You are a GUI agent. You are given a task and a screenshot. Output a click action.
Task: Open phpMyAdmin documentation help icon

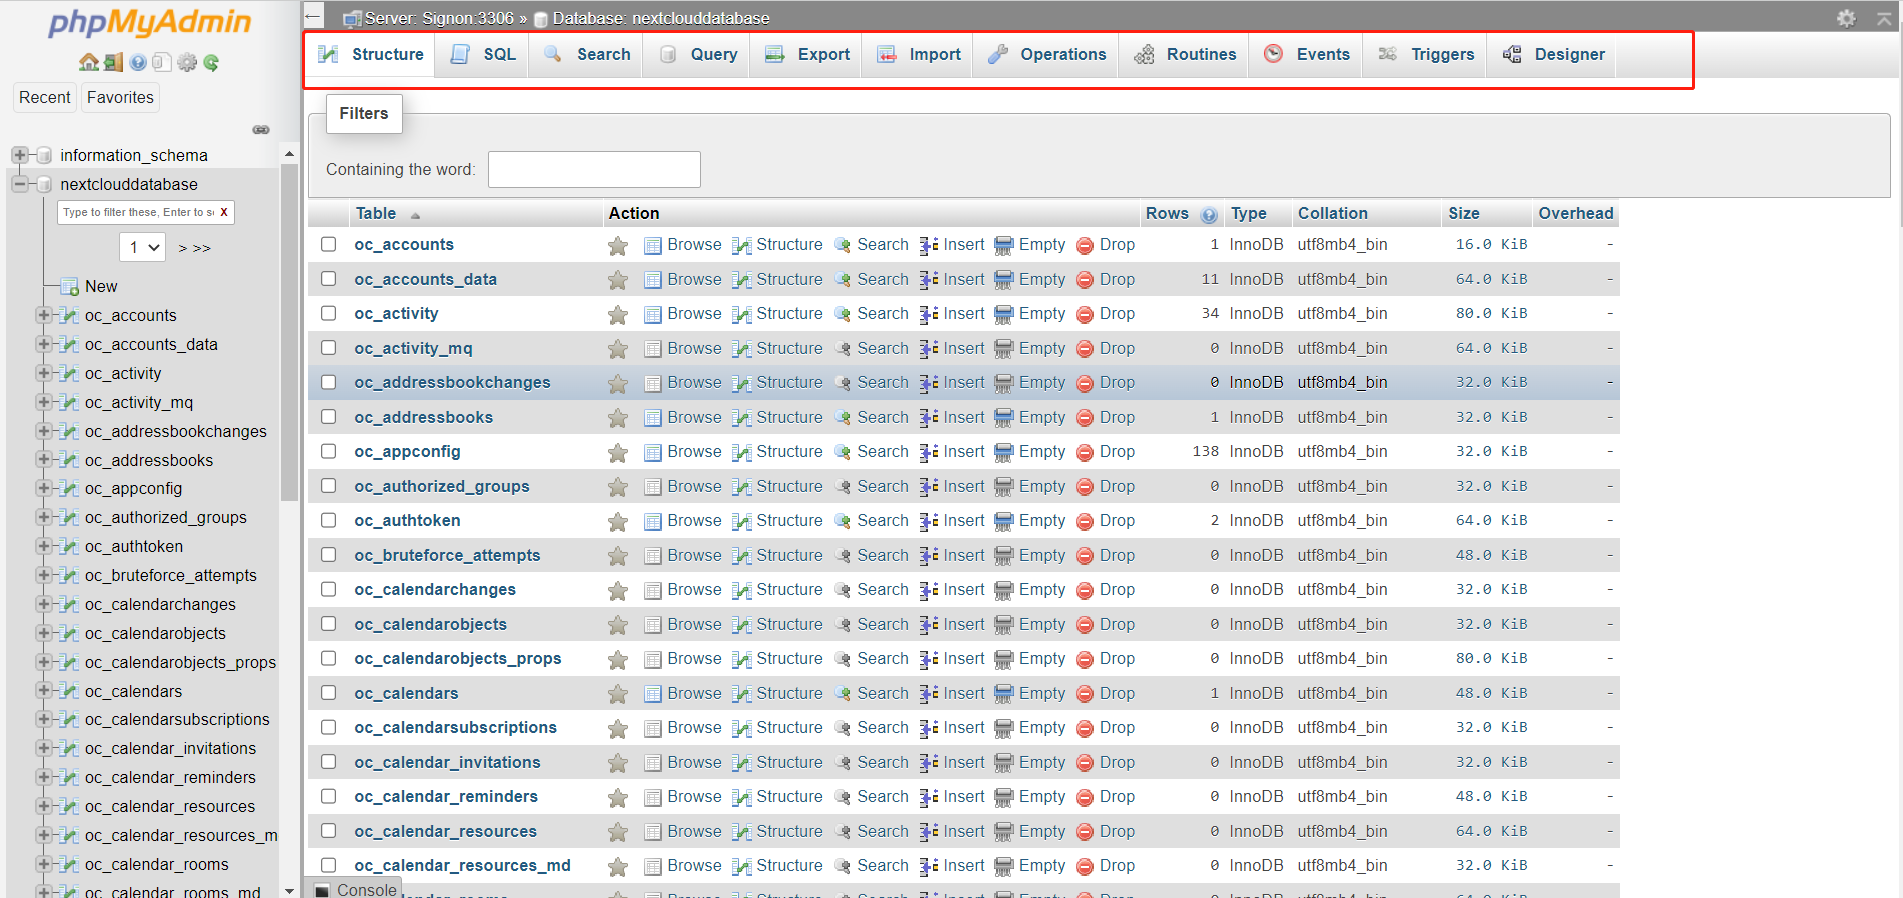point(138,62)
